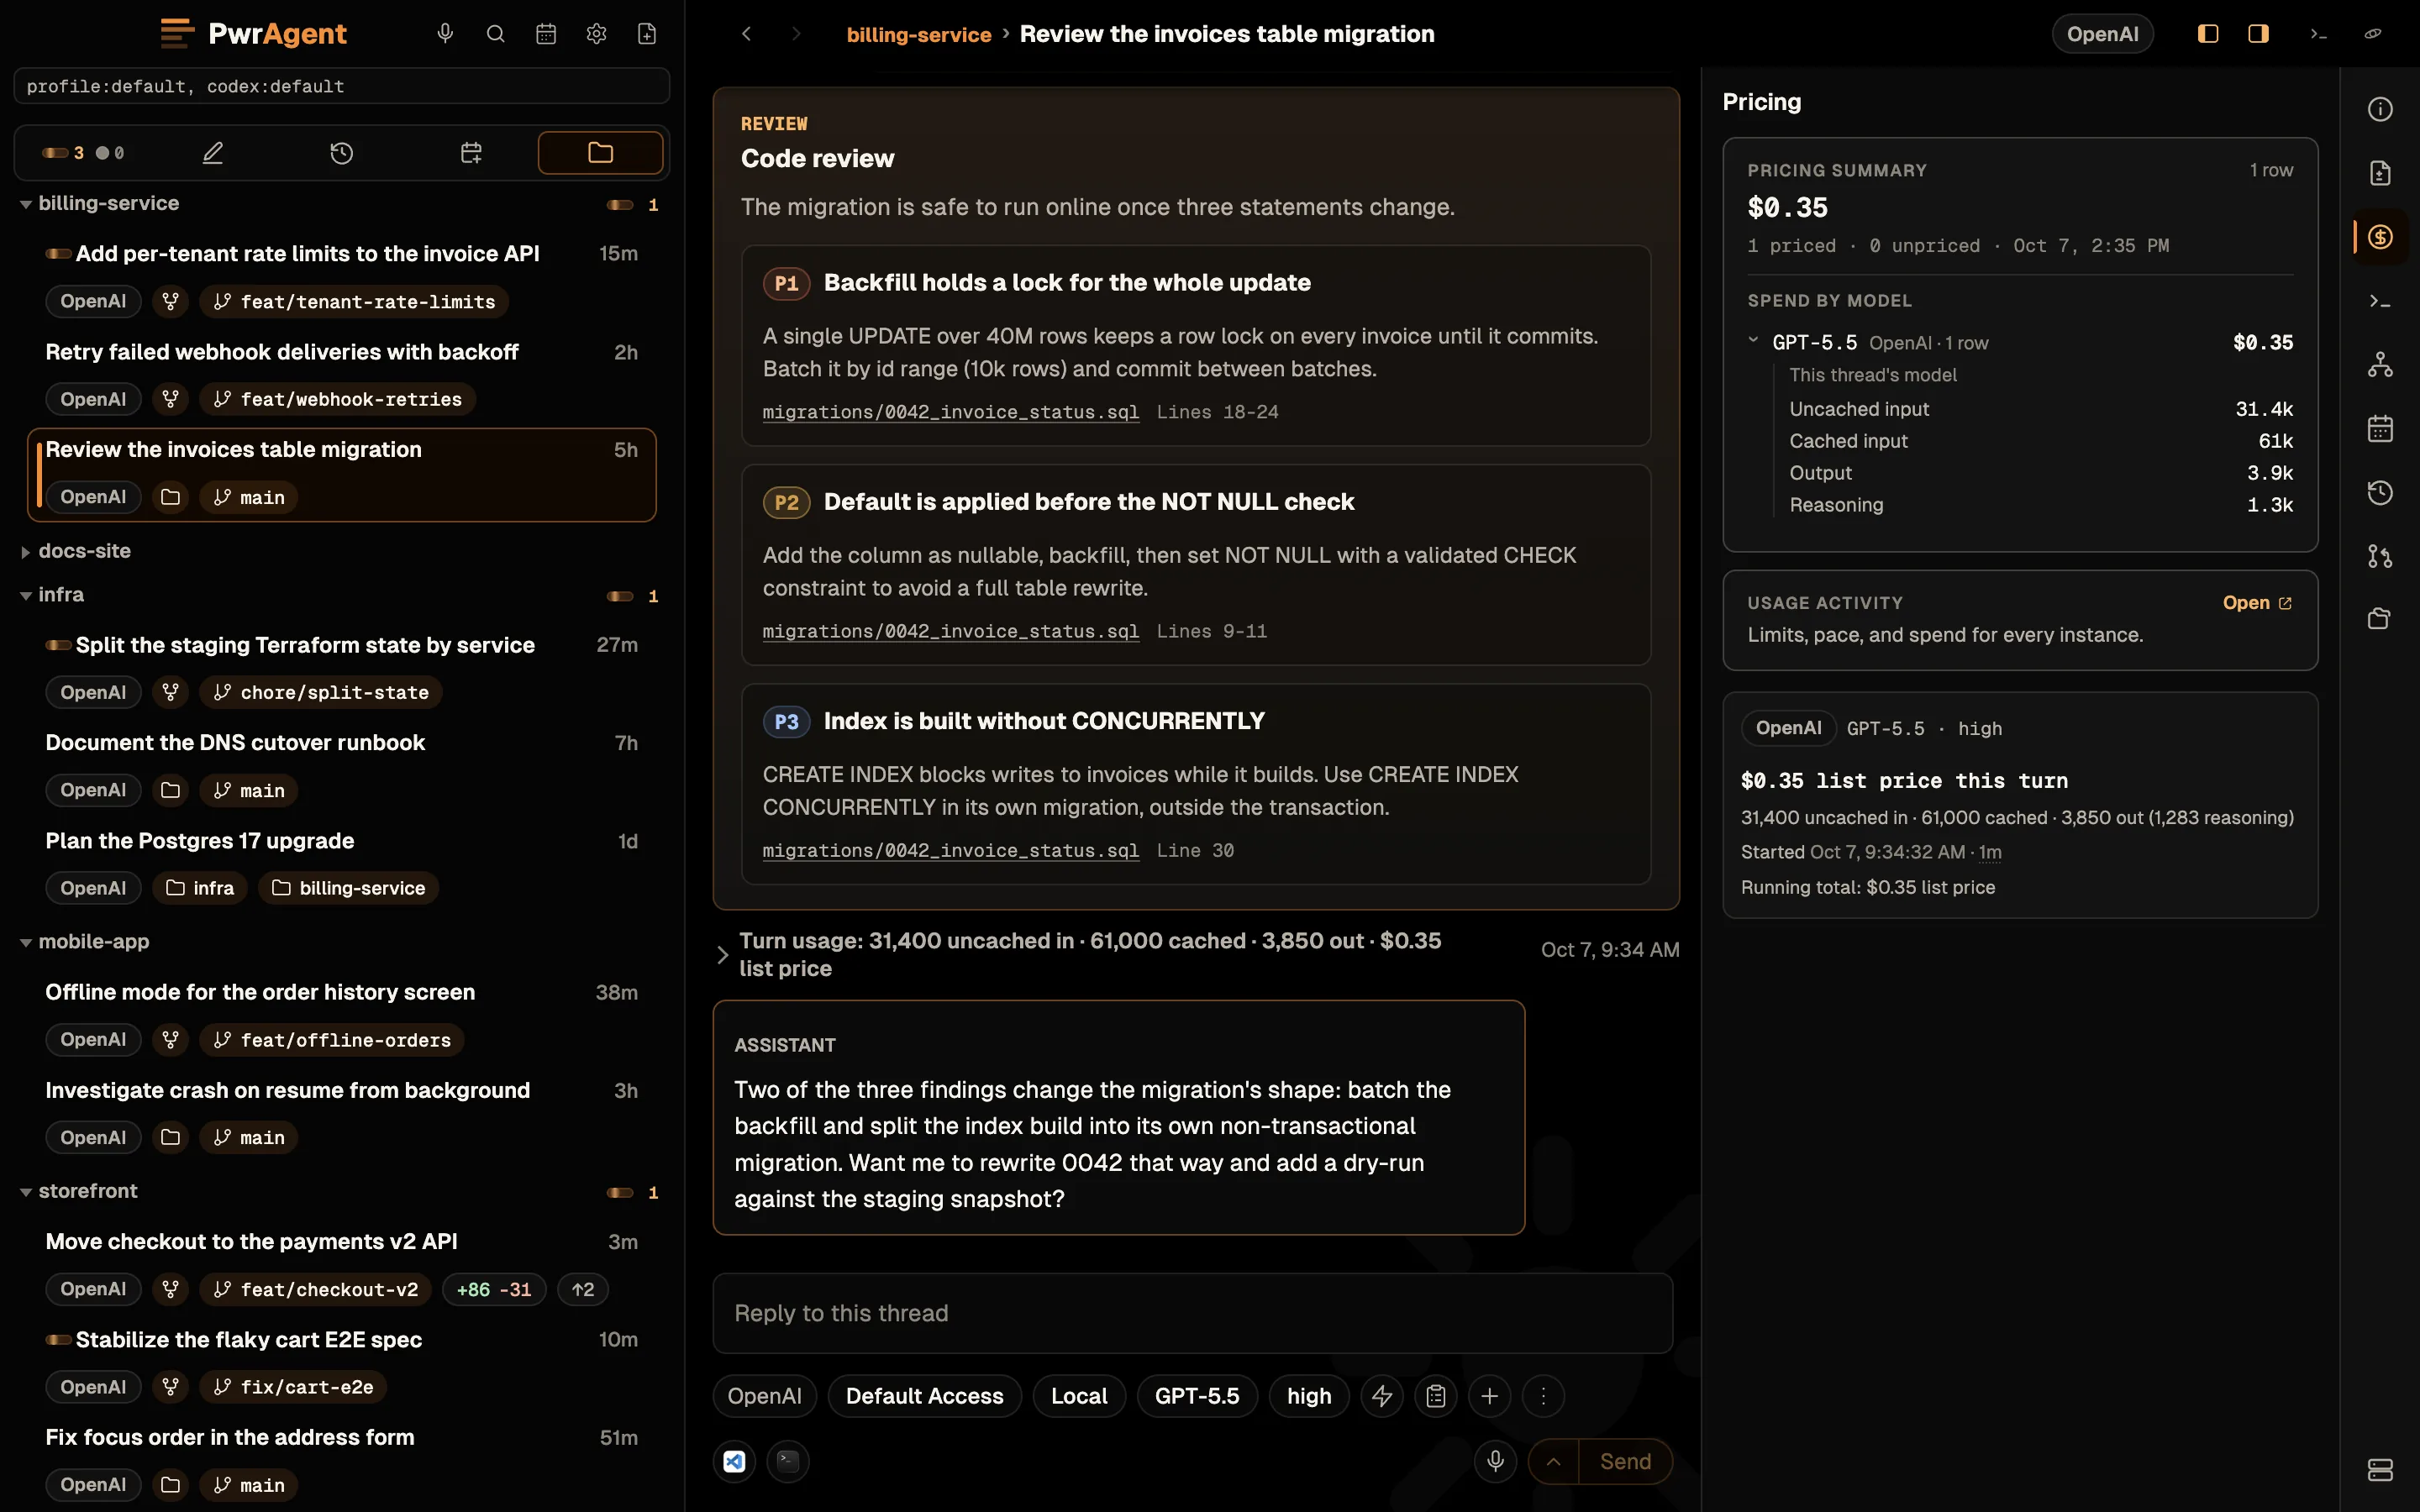
Task: Click the new document icon in sidebar header
Action: click(x=647, y=34)
